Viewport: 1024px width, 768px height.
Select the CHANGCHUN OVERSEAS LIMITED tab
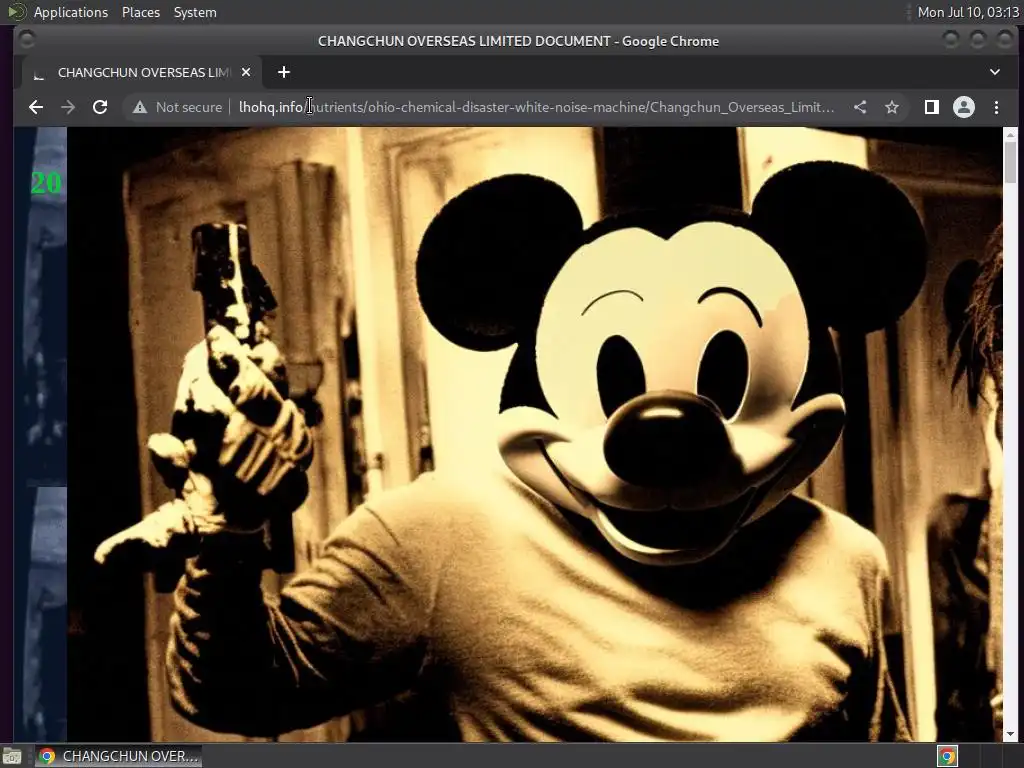142,72
